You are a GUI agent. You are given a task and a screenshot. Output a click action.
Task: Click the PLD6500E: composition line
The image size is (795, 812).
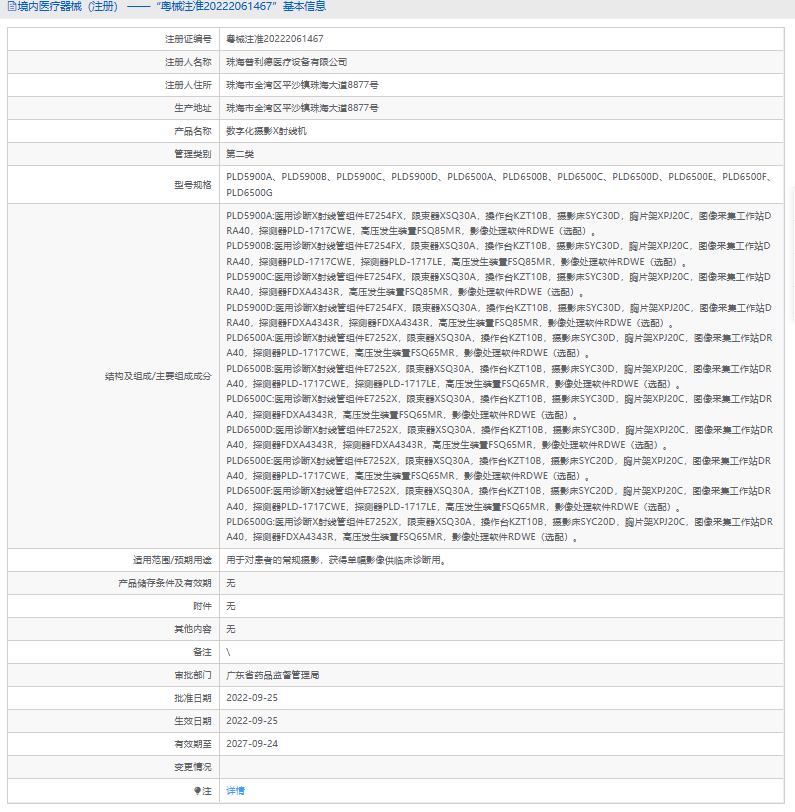point(499,468)
